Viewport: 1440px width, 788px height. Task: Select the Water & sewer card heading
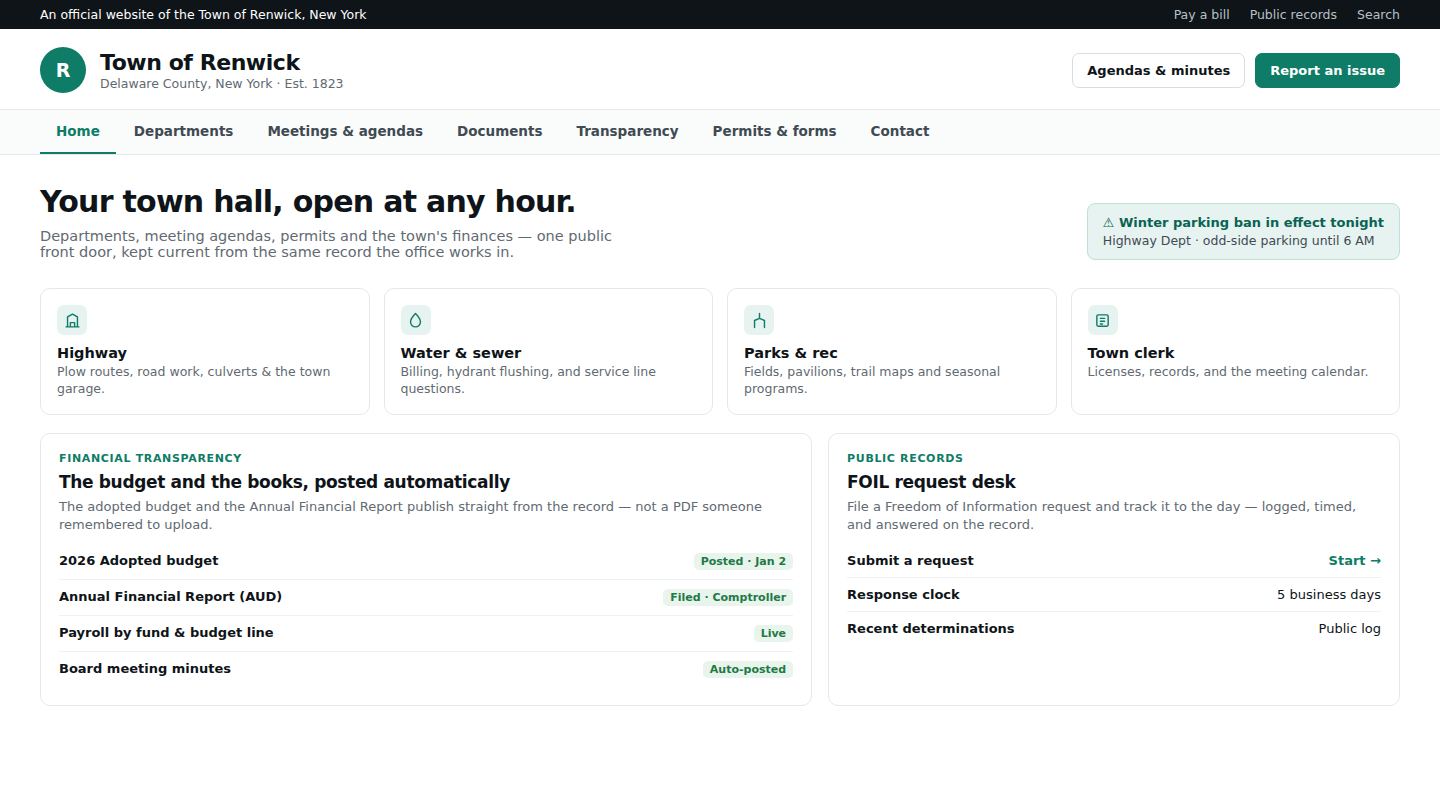click(461, 353)
